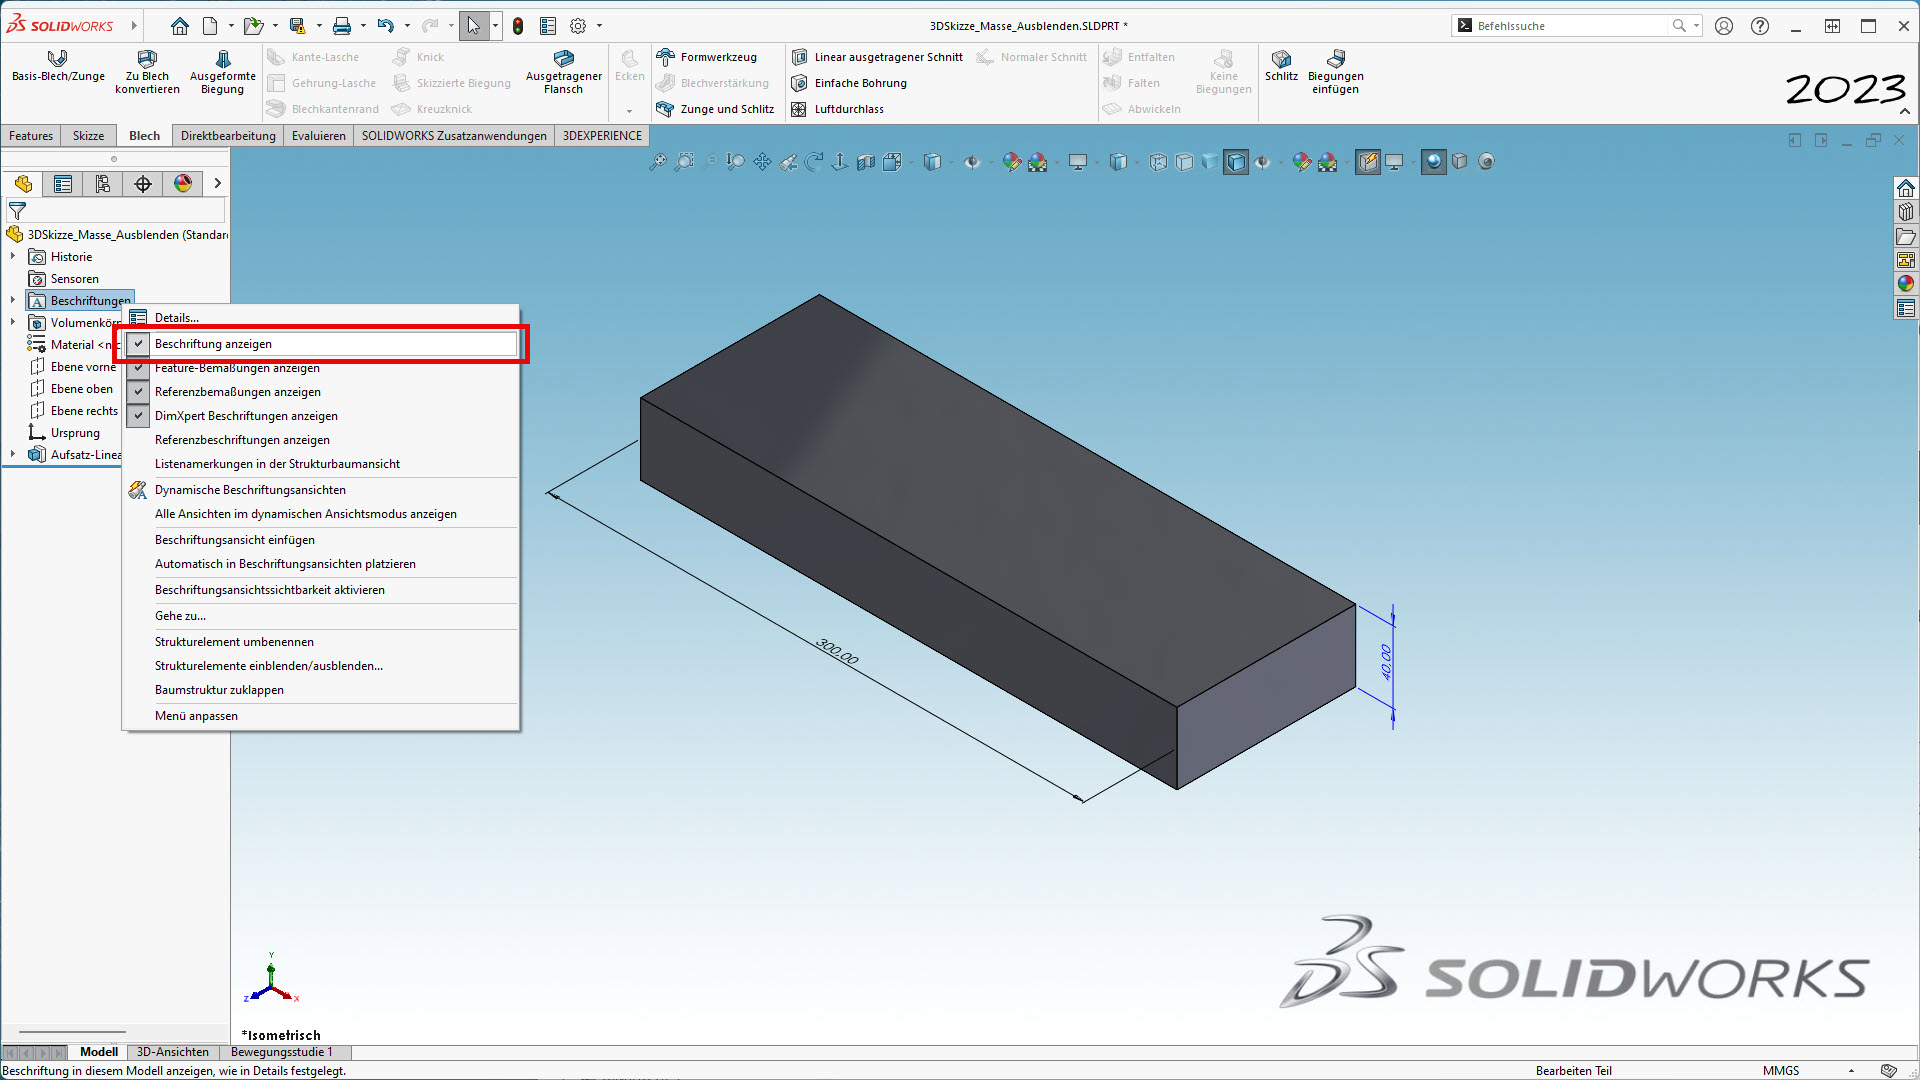1920x1080 pixels.
Task: Click Zoom to Area magnifier icon
Action: 684,162
